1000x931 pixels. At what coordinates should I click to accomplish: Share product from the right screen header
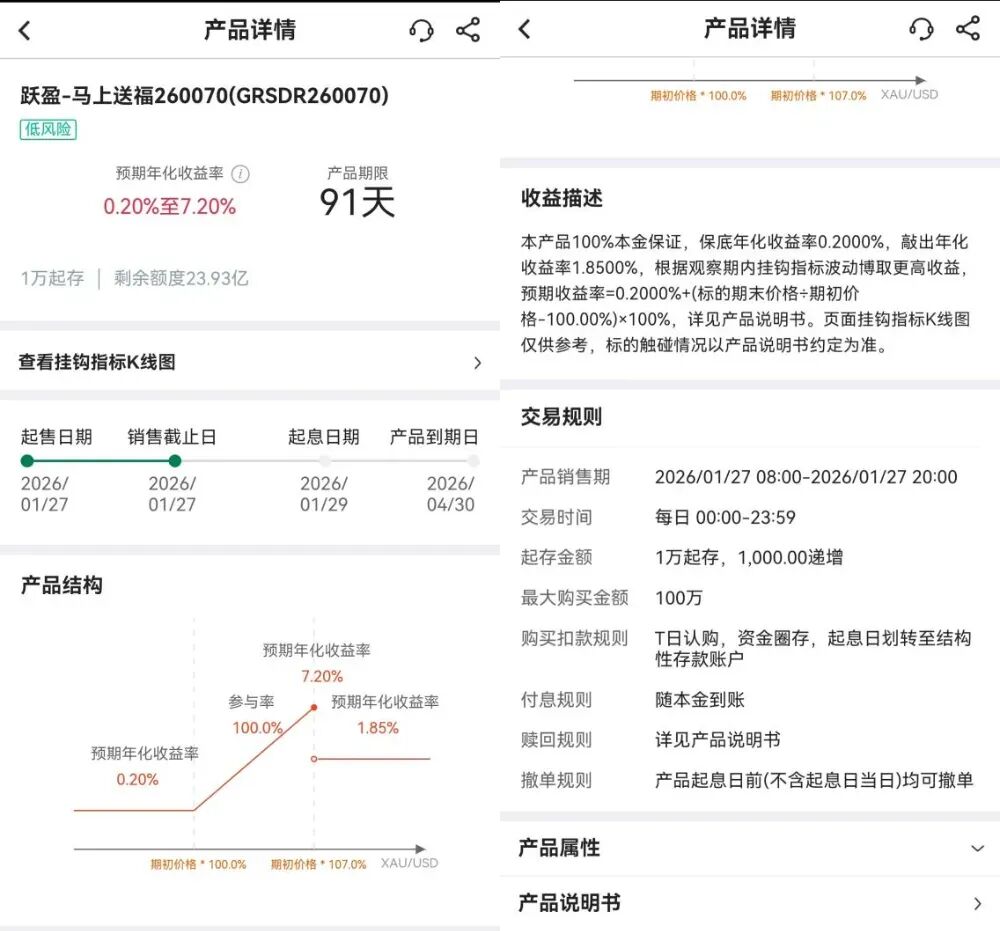click(968, 29)
